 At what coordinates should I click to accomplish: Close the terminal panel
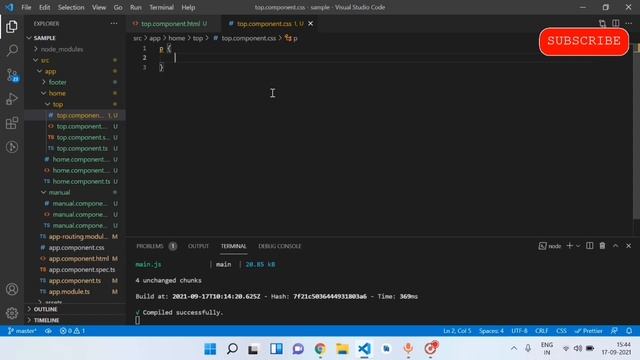(629, 246)
